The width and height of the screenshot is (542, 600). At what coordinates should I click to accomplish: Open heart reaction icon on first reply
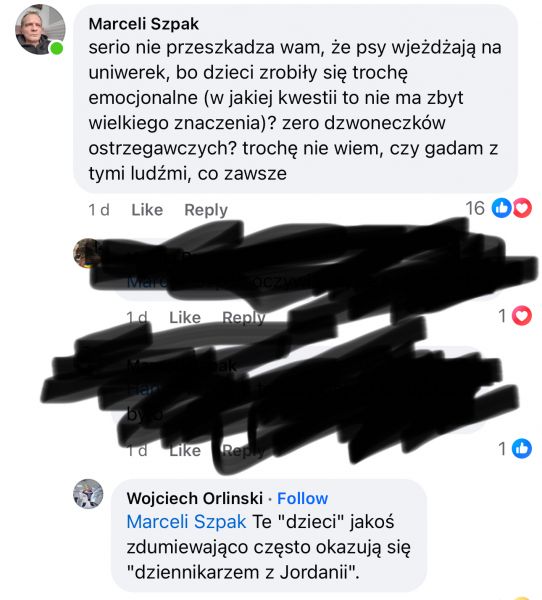pos(522,316)
